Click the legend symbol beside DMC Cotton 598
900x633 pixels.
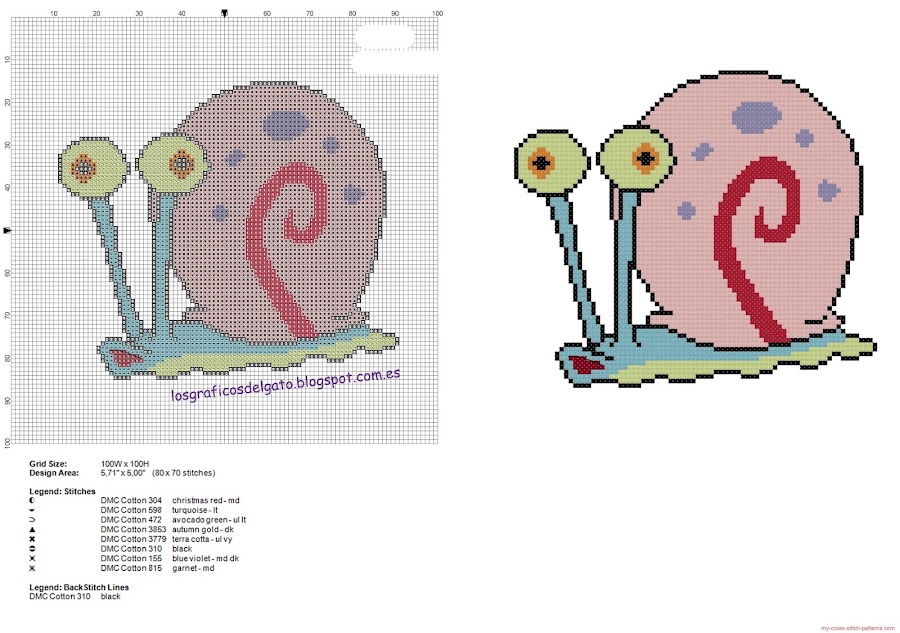[32, 510]
